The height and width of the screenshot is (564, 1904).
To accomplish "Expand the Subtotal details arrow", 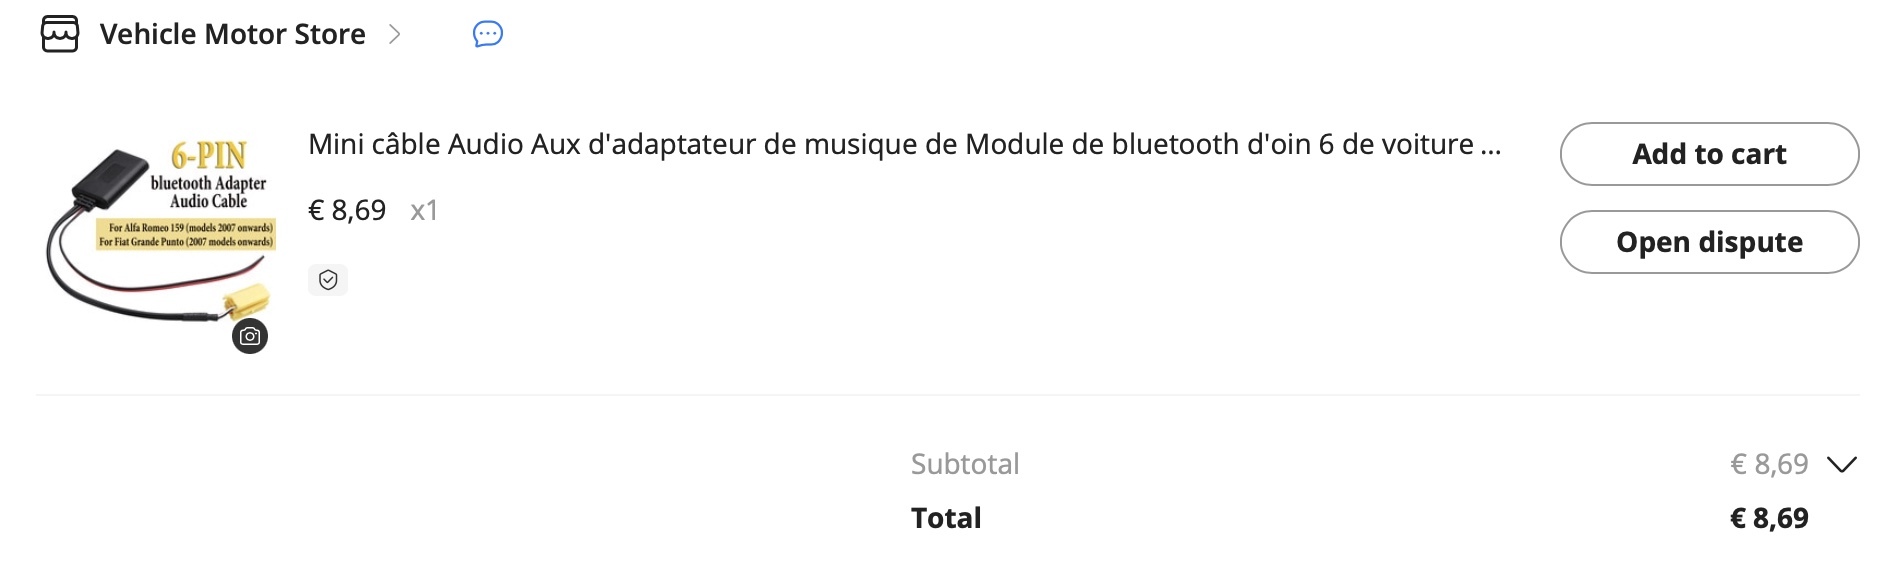I will click(1841, 464).
